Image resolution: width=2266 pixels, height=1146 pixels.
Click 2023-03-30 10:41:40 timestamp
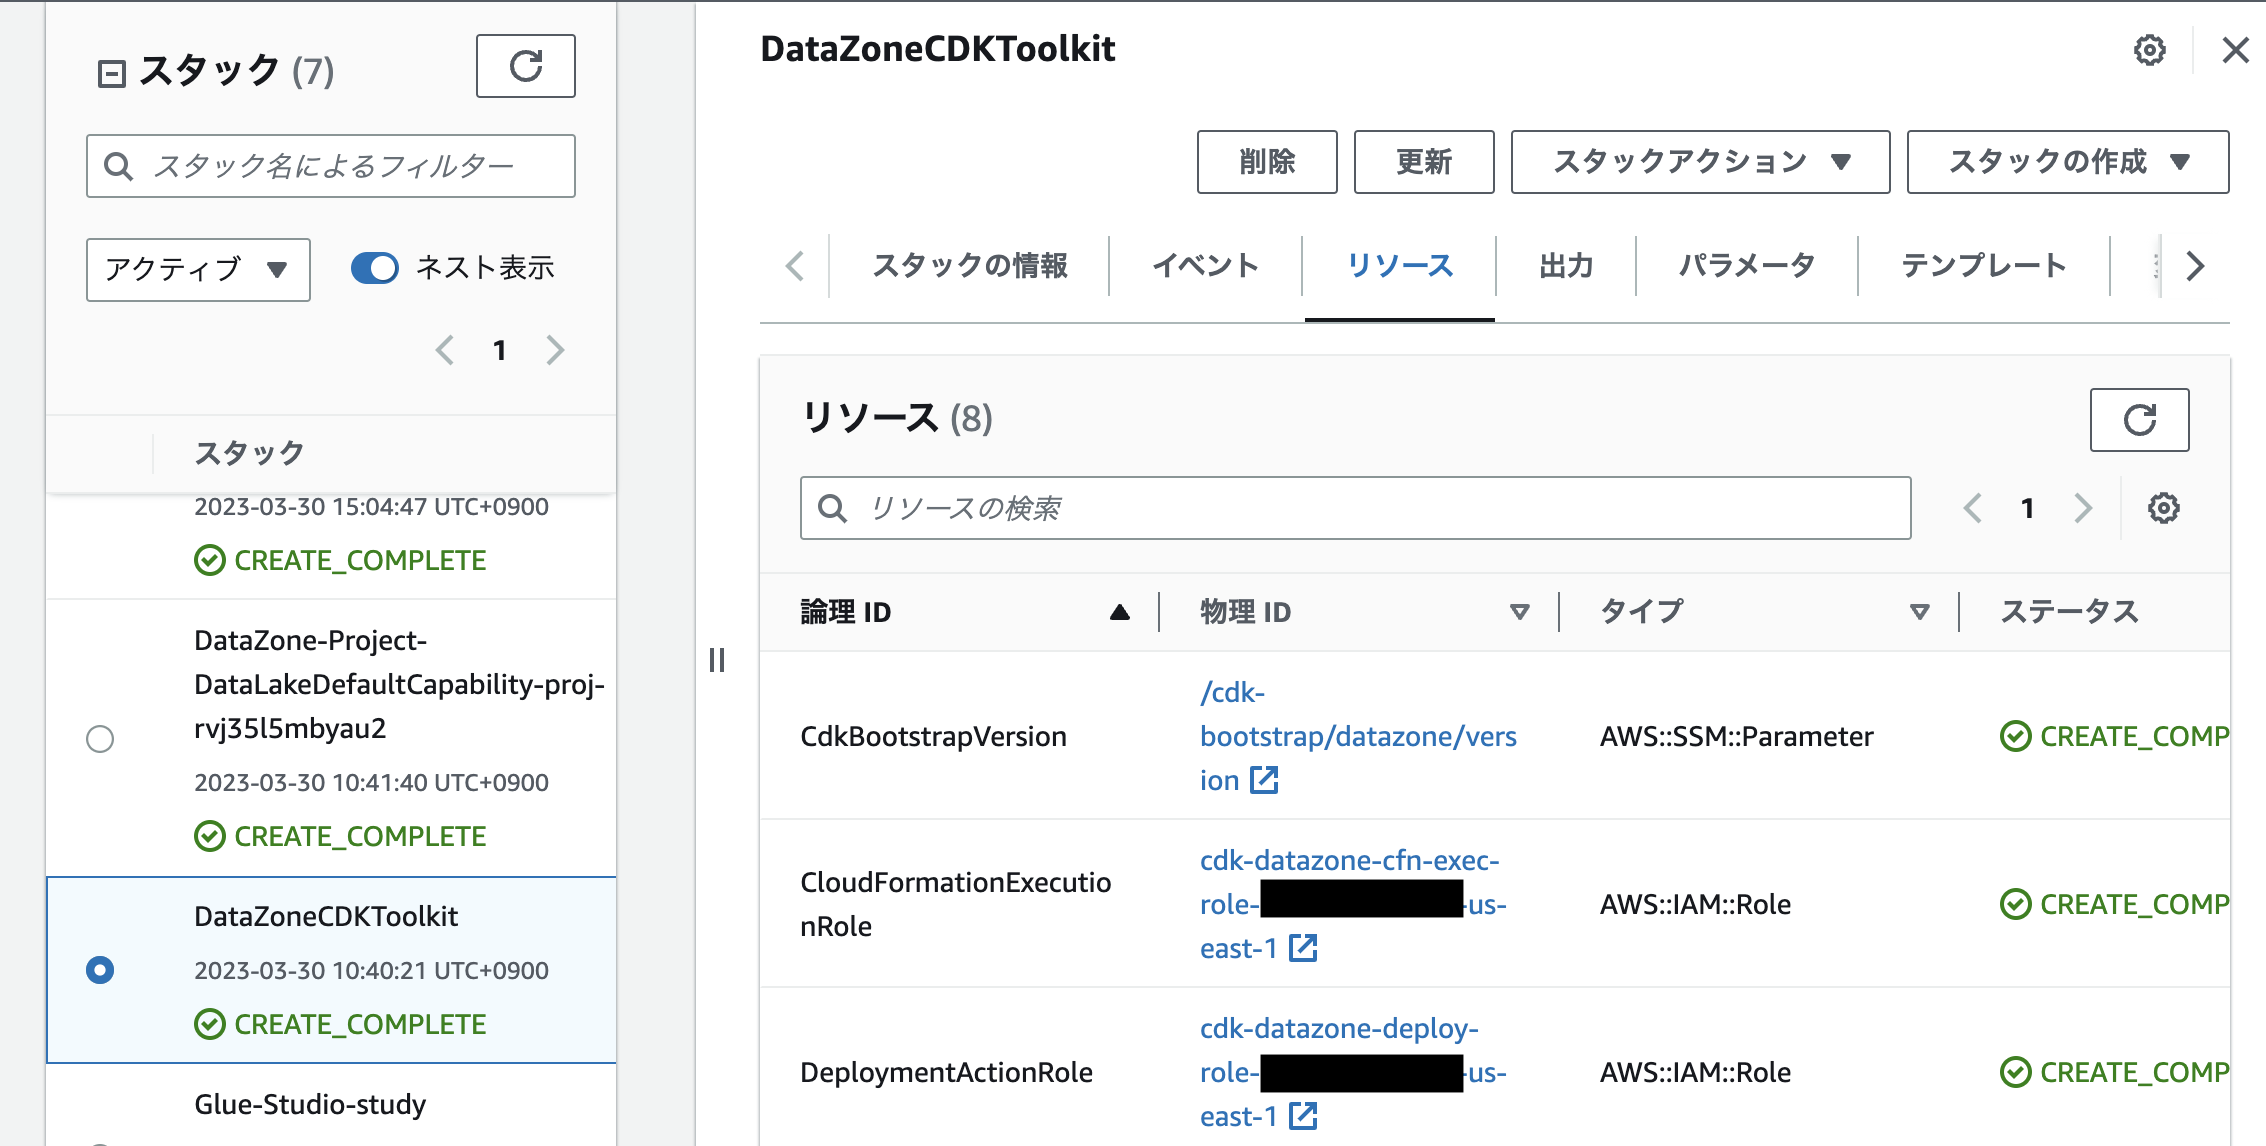tap(371, 782)
